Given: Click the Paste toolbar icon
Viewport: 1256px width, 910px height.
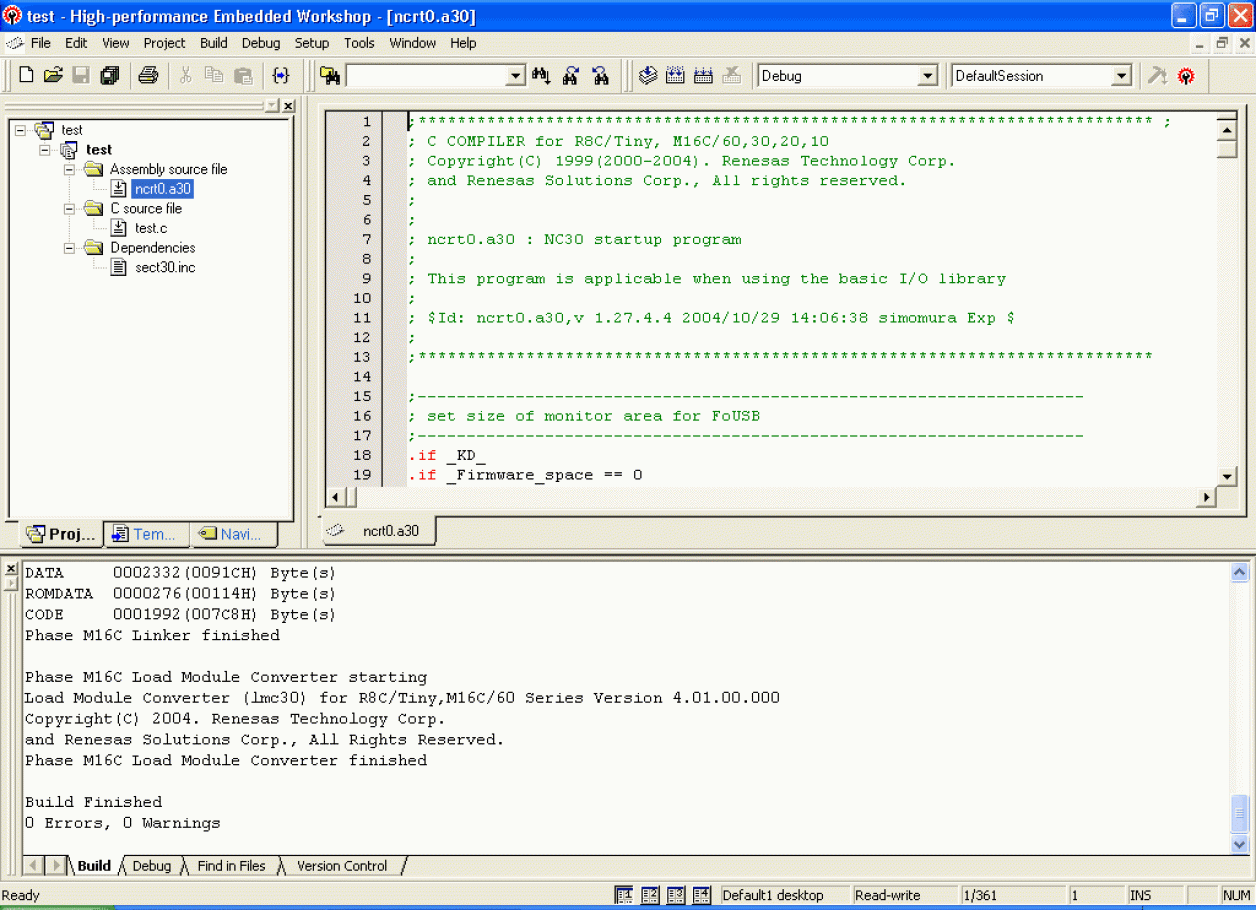Looking at the screenshot, I should (243, 75).
